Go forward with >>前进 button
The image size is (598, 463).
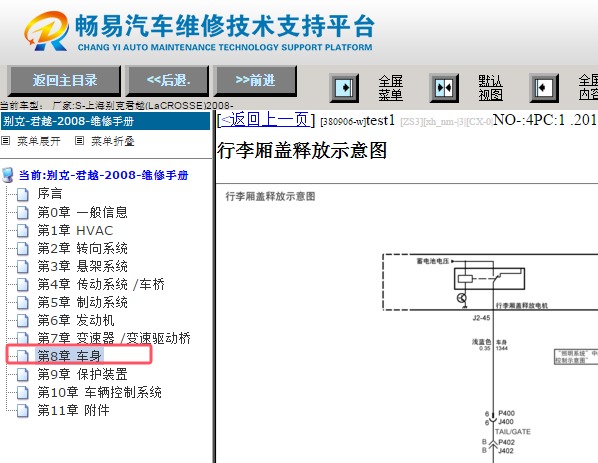pyautogui.click(x=255, y=80)
